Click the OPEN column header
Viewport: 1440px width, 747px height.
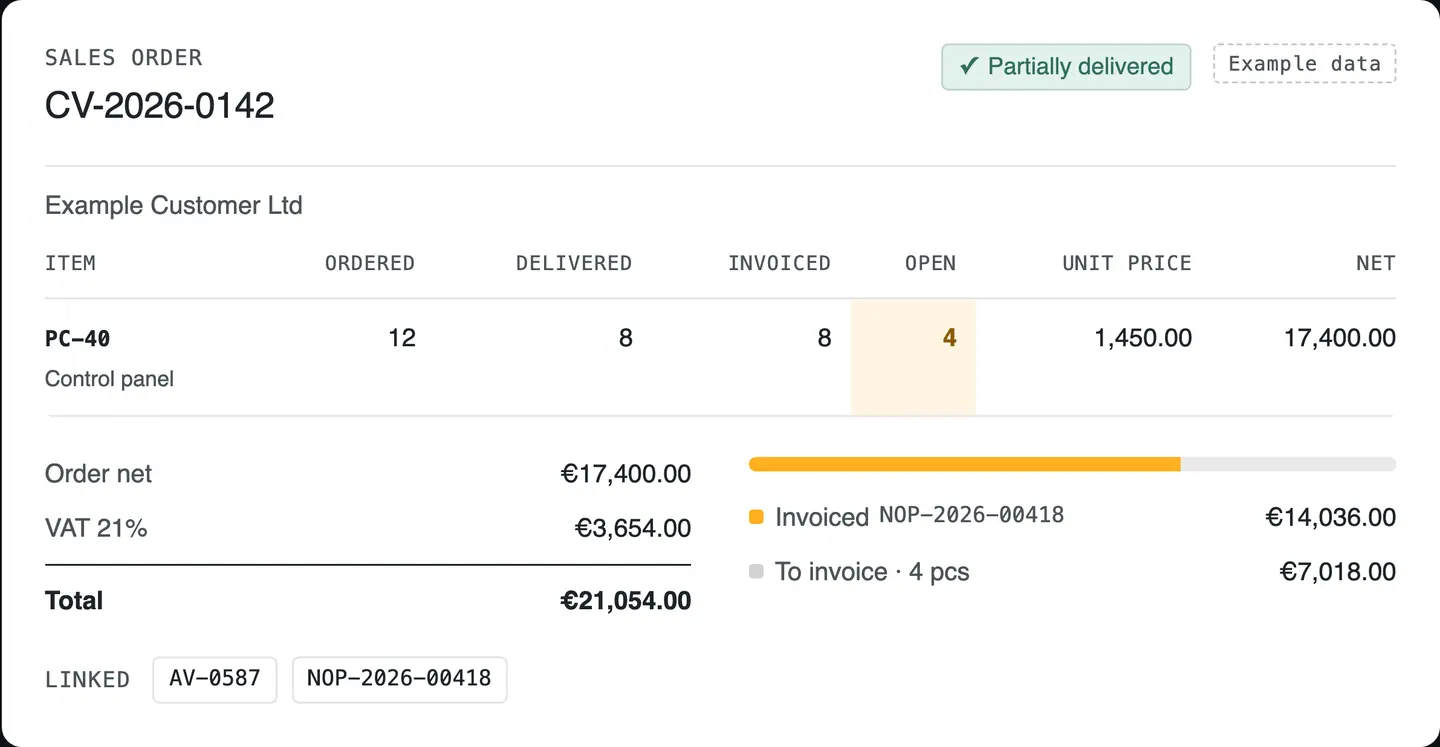tap(930, 263)
